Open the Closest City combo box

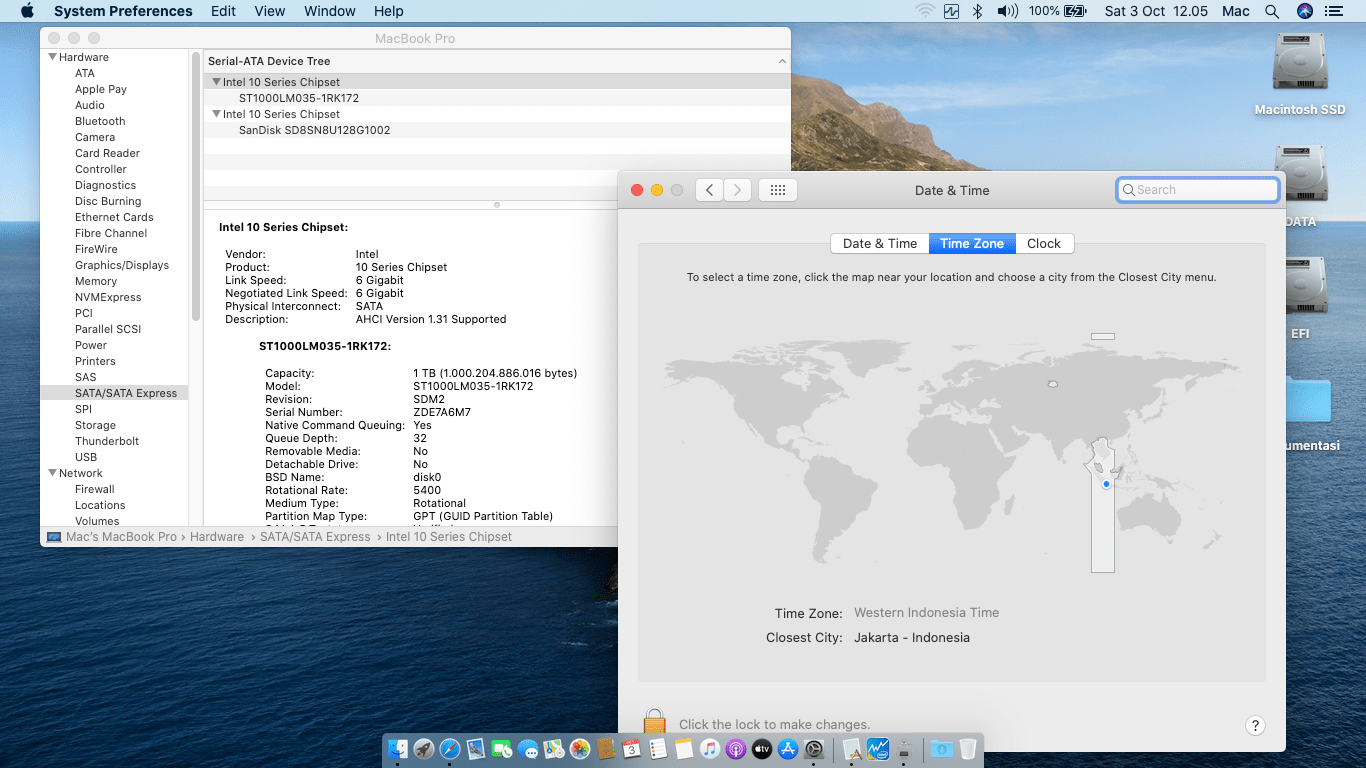click(911, 638)
